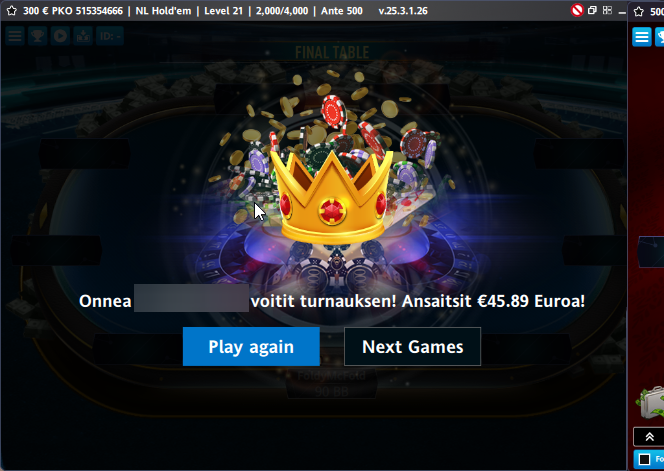Click the dimmed cashier deposit icon
Image resolution: width=664 pixels, height=471 pixels.
[x=83, y=36]
